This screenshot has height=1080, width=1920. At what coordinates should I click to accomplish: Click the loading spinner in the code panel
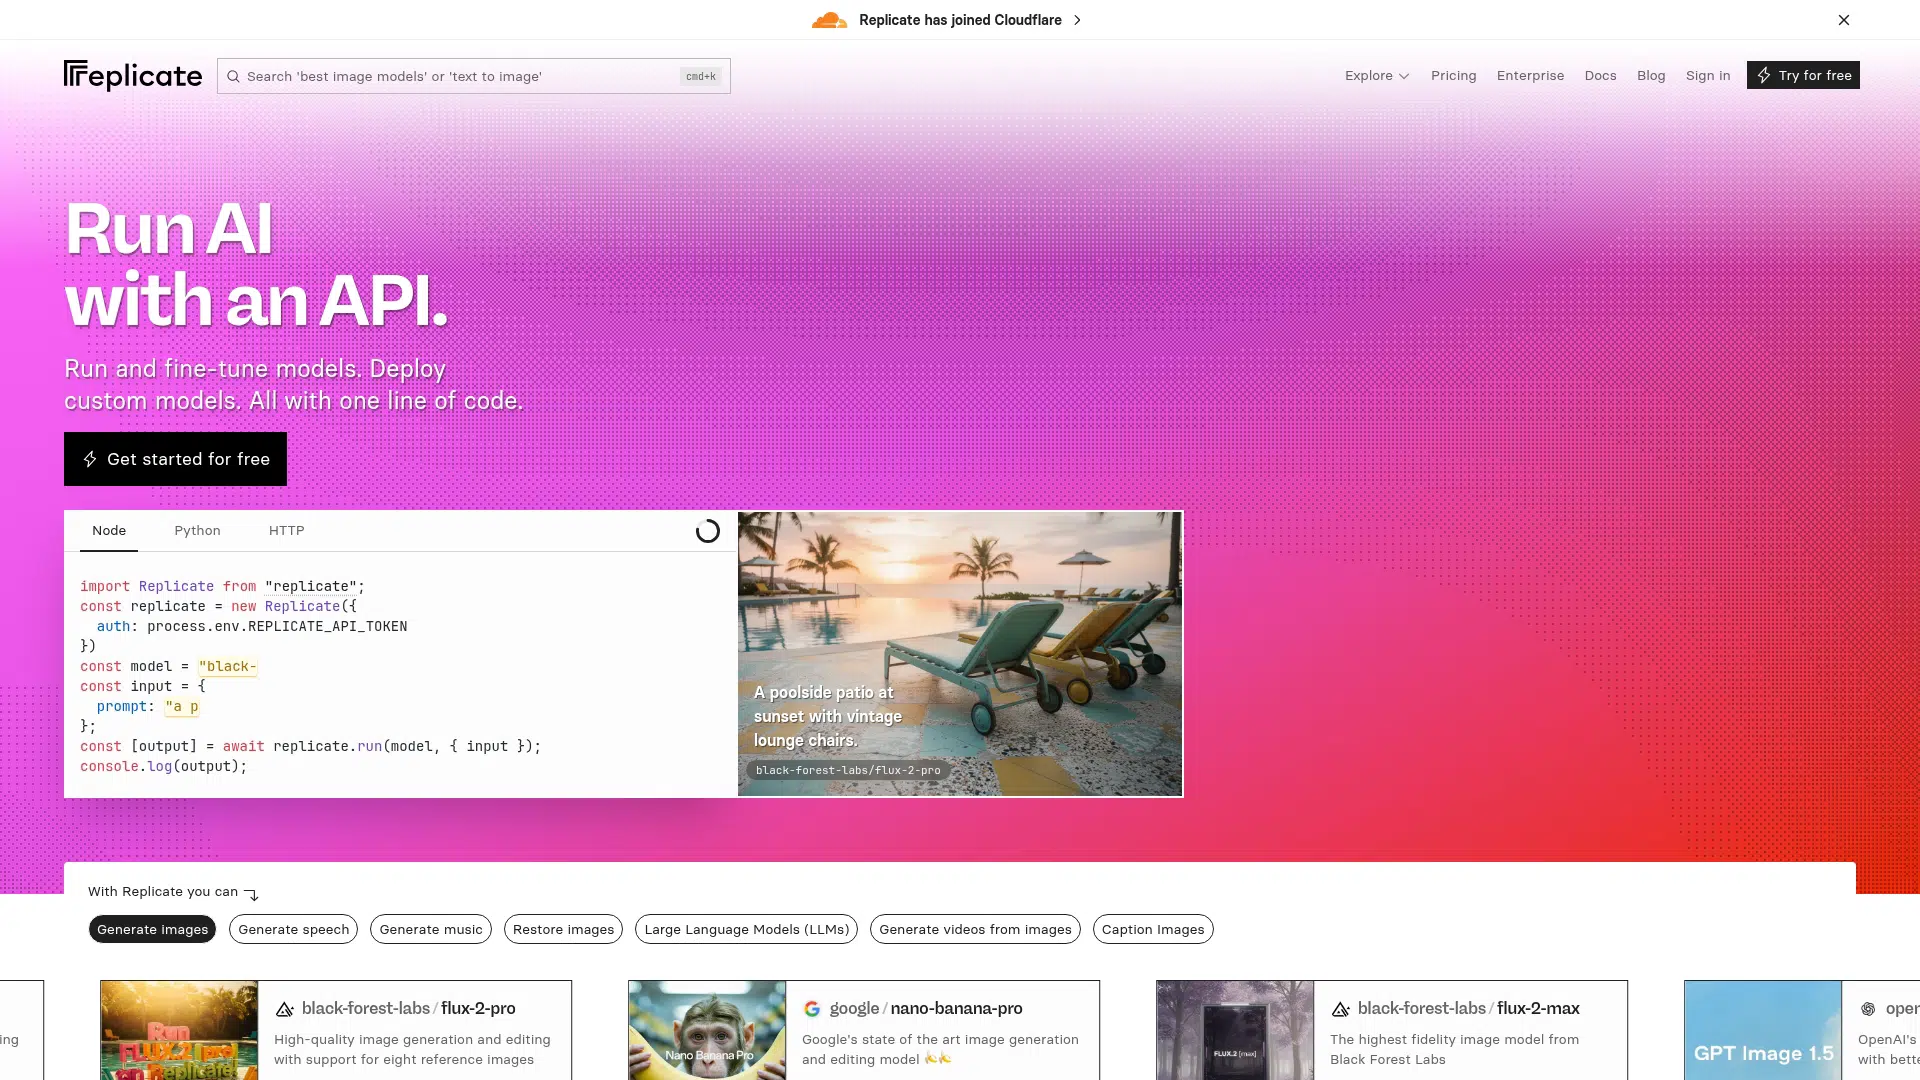point(707,531)
